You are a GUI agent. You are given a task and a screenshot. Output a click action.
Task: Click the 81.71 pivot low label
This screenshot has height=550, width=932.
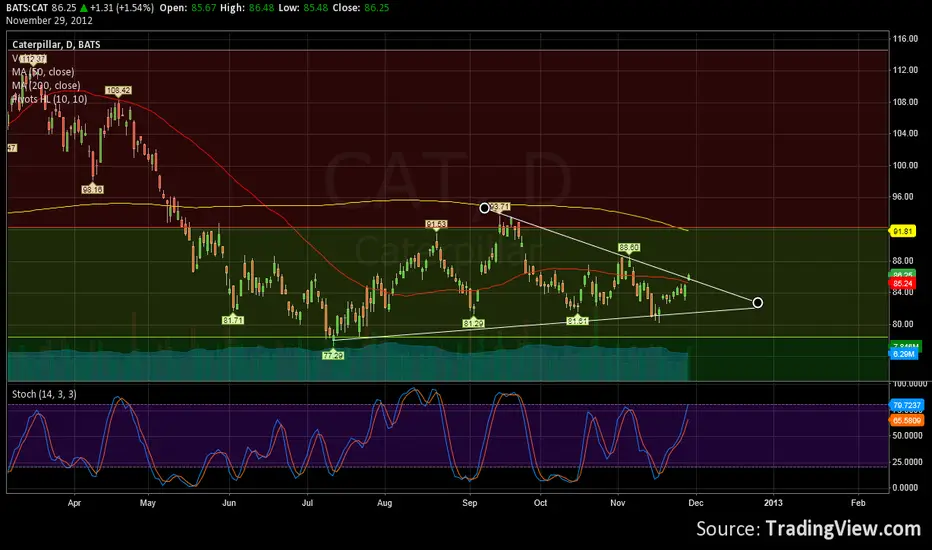pos(233,320)
